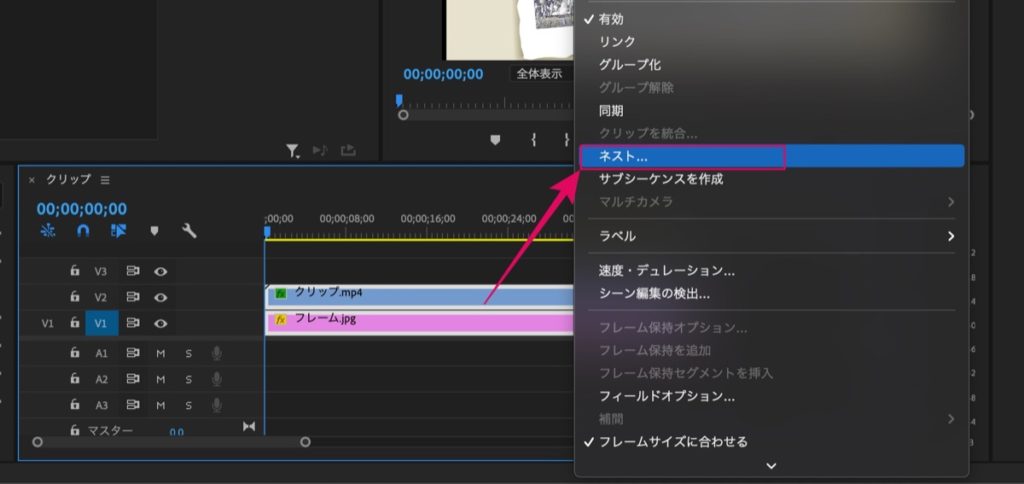
Task: Enable voice-over record on track A1
Action: point(217,353)
